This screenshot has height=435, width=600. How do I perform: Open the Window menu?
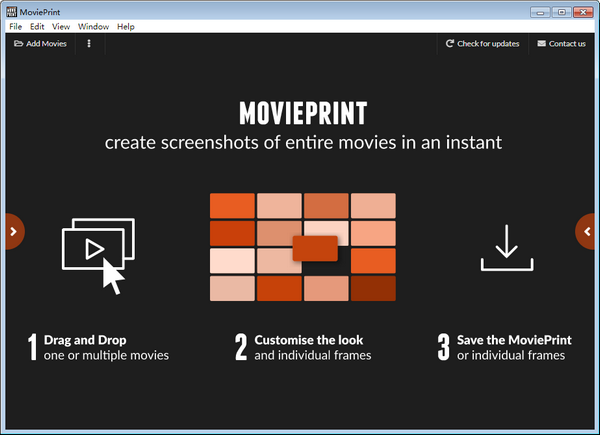coord(93,26)
